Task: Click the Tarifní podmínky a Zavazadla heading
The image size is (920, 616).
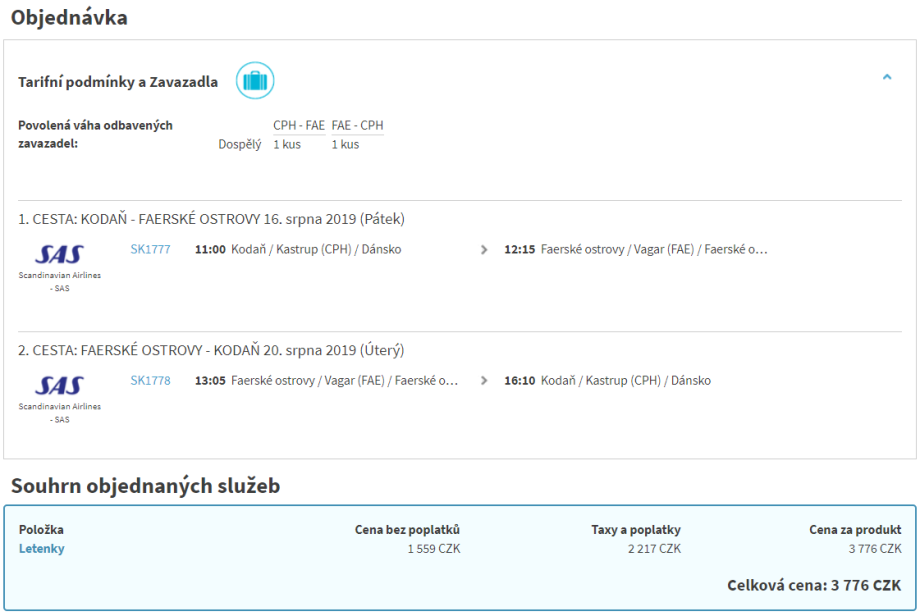Action: coord(118,82)
